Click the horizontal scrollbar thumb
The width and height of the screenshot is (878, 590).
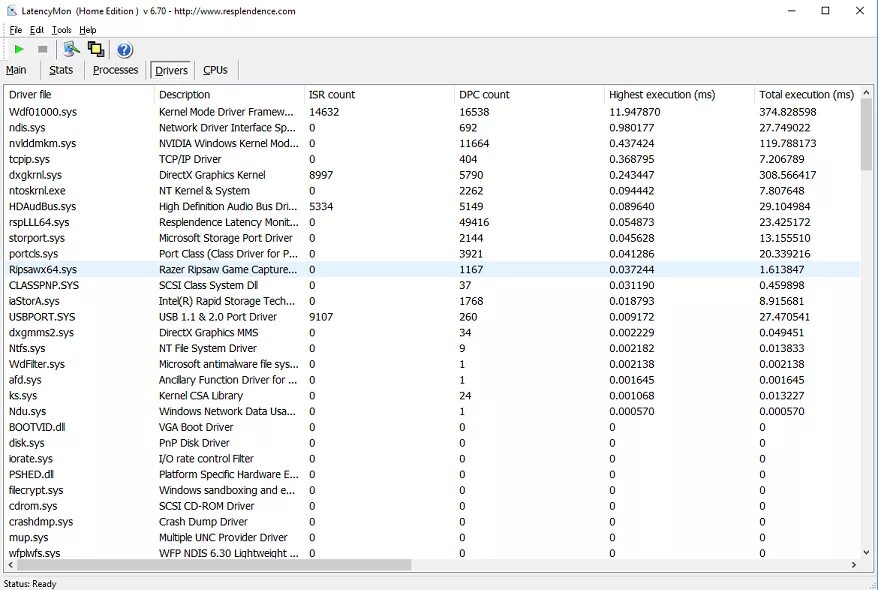[213, 565]
